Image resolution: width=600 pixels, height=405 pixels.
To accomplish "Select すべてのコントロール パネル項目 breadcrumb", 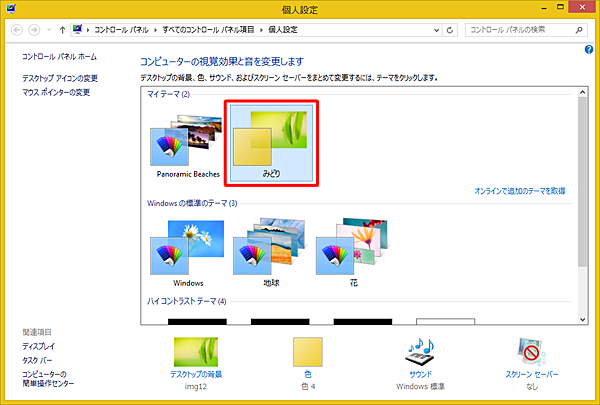I will click(208, 30).
